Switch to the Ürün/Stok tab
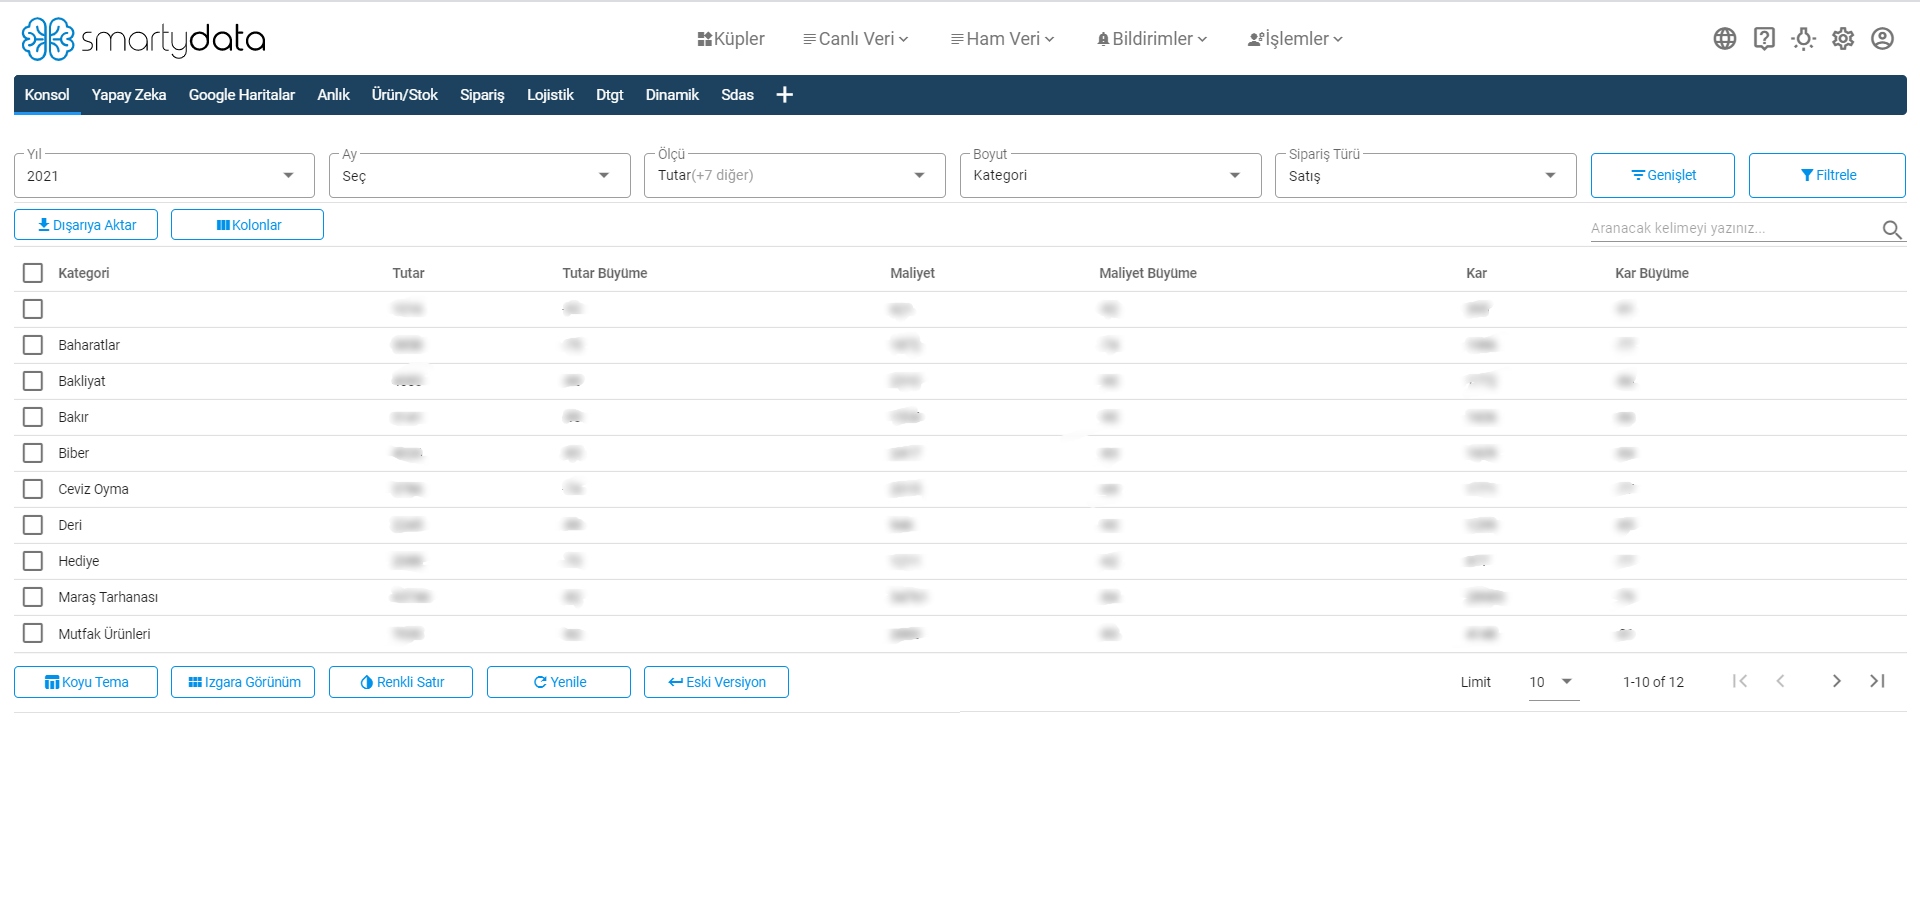Viewport: 1920px width, 912px height. coord(405,95)
